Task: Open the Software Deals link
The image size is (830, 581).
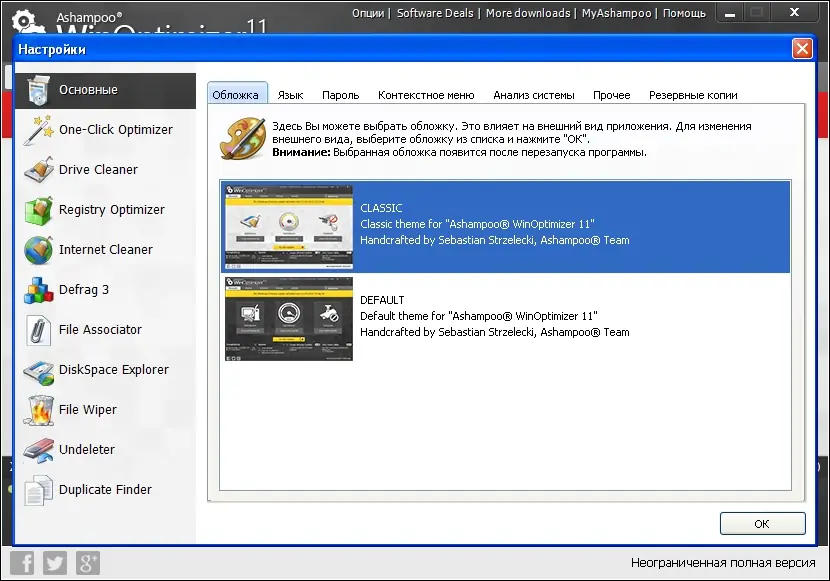Action: click(435, 13)
